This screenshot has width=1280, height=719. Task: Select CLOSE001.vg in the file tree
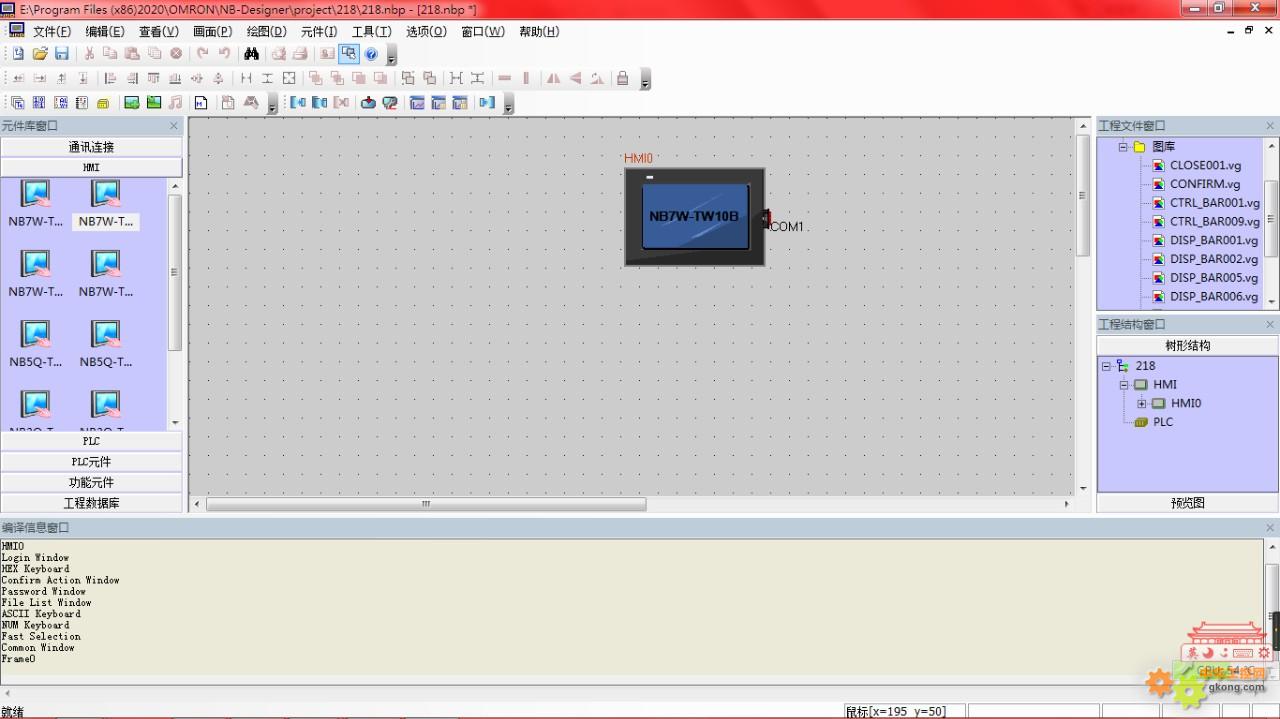tap(1205, 166)
